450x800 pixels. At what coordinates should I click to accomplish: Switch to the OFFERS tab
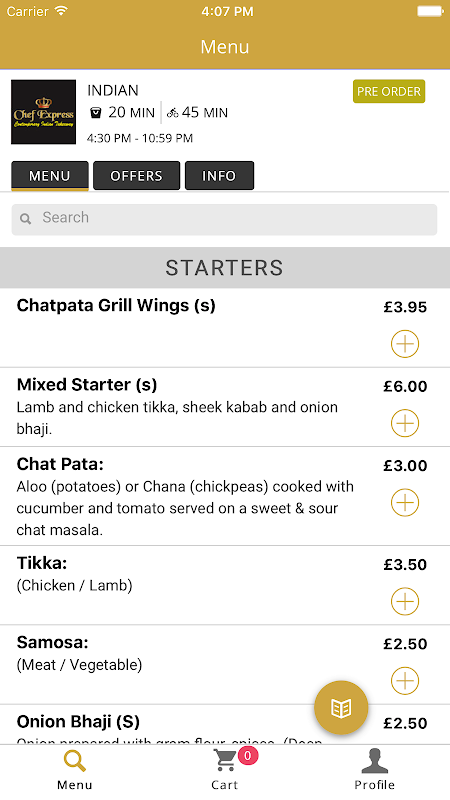pyautogui.click(x=136, y=176)
